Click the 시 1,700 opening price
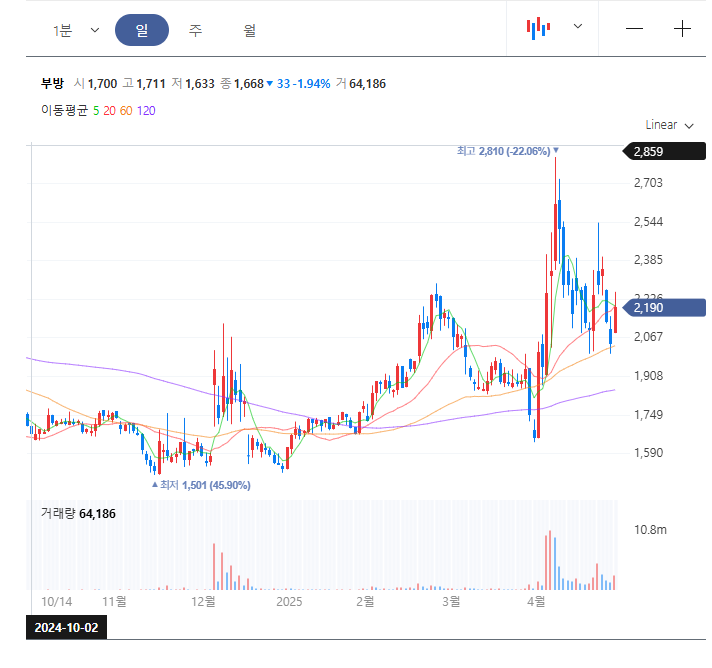The image size is (712, 668). [96, 84]
